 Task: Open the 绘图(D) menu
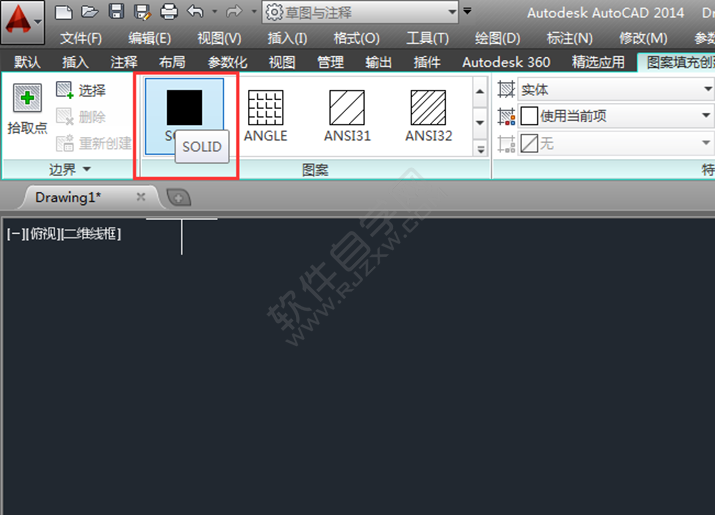497,38
